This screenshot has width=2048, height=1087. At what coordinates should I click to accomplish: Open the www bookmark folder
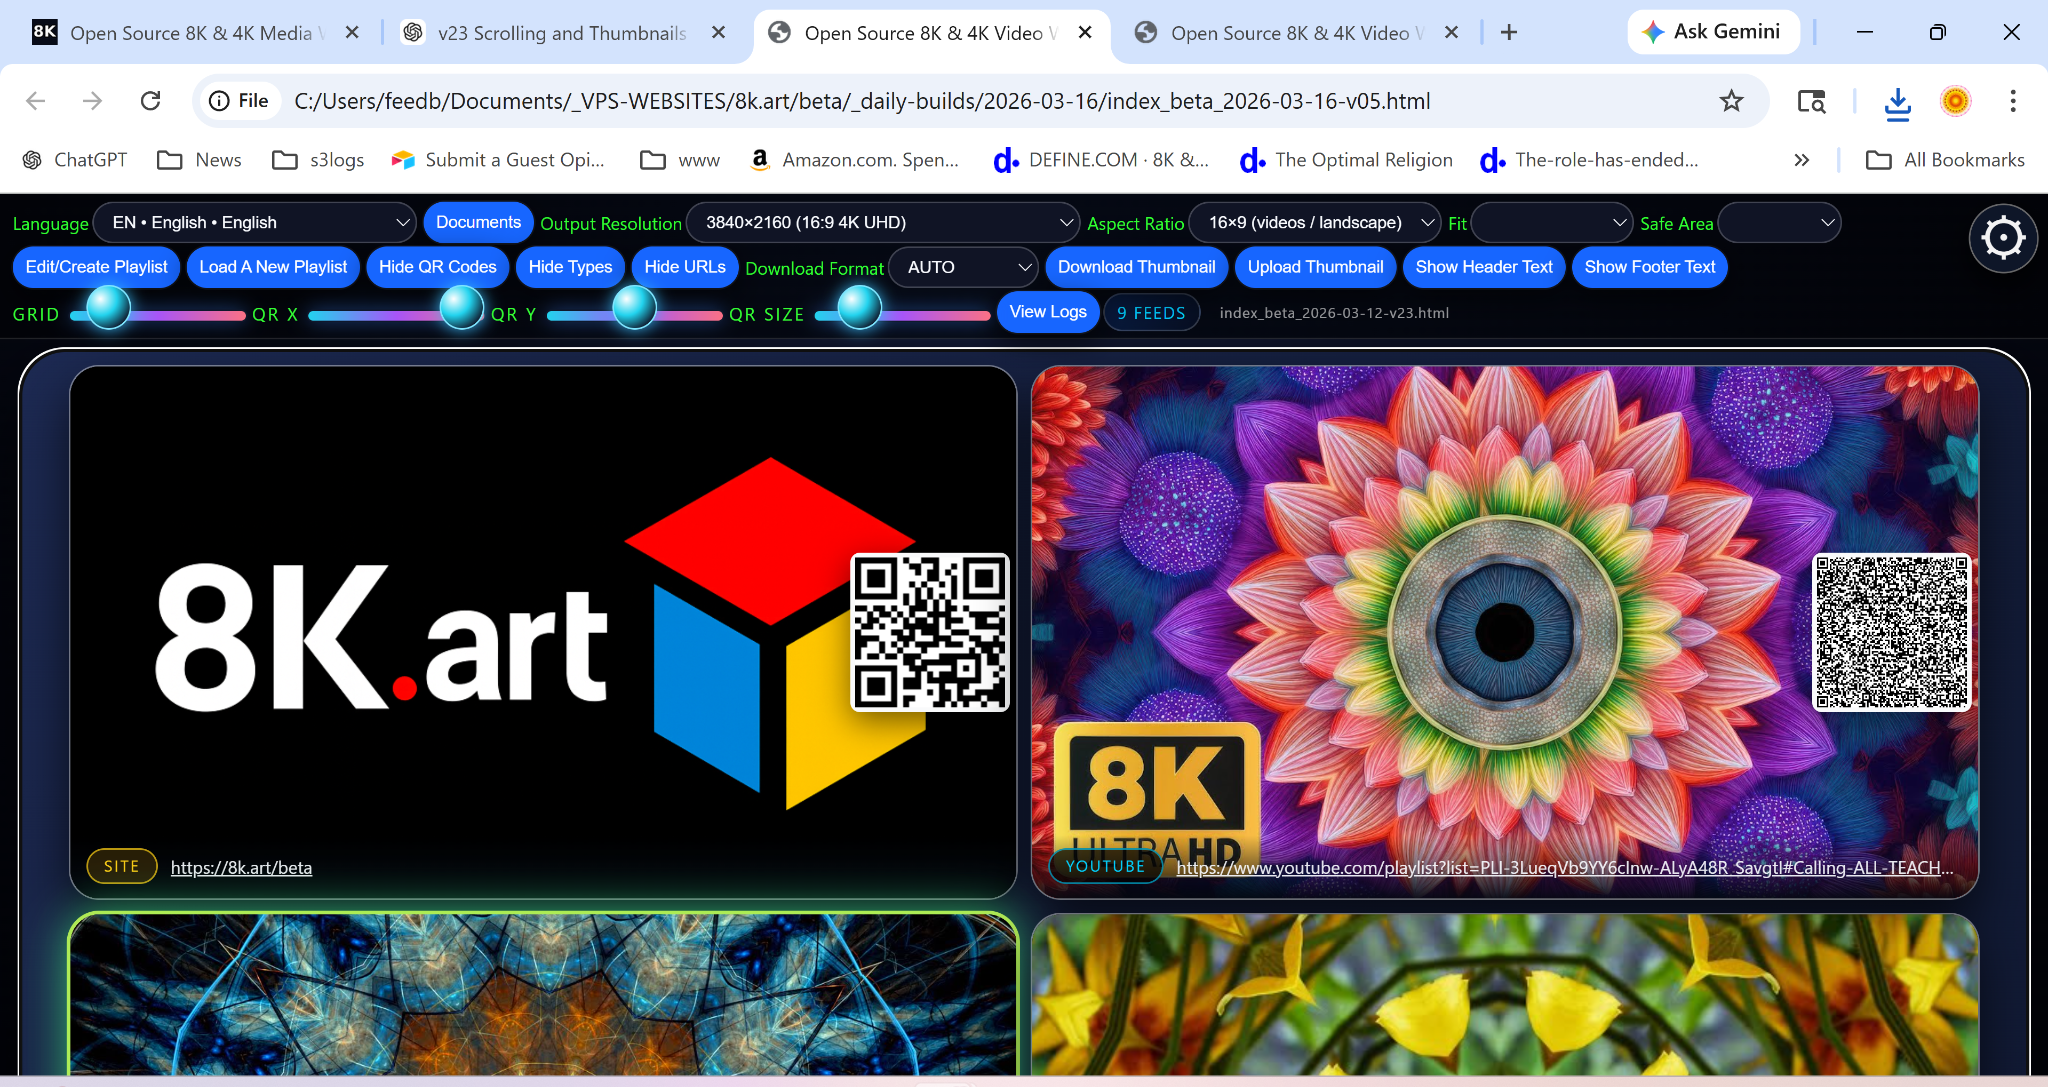point(680,160)
